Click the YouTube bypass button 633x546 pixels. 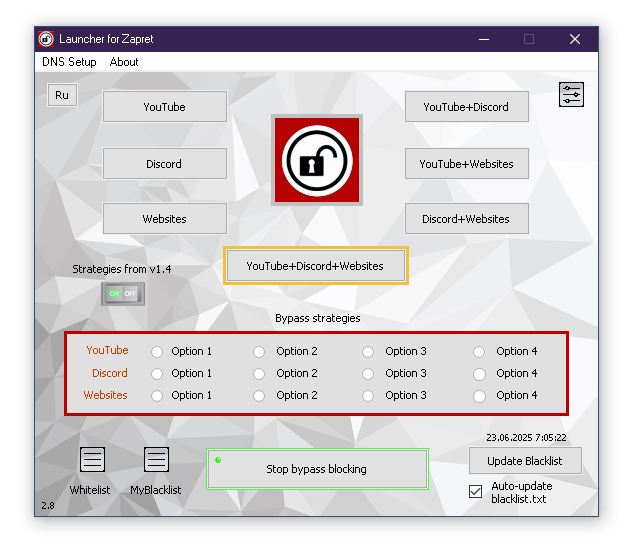165,107
